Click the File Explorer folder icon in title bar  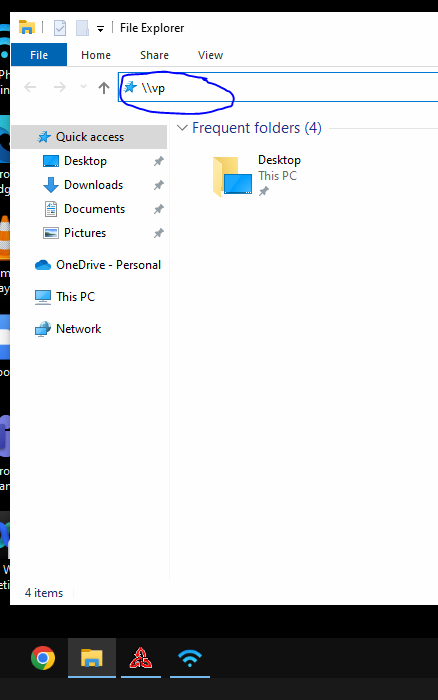point(27,28)
